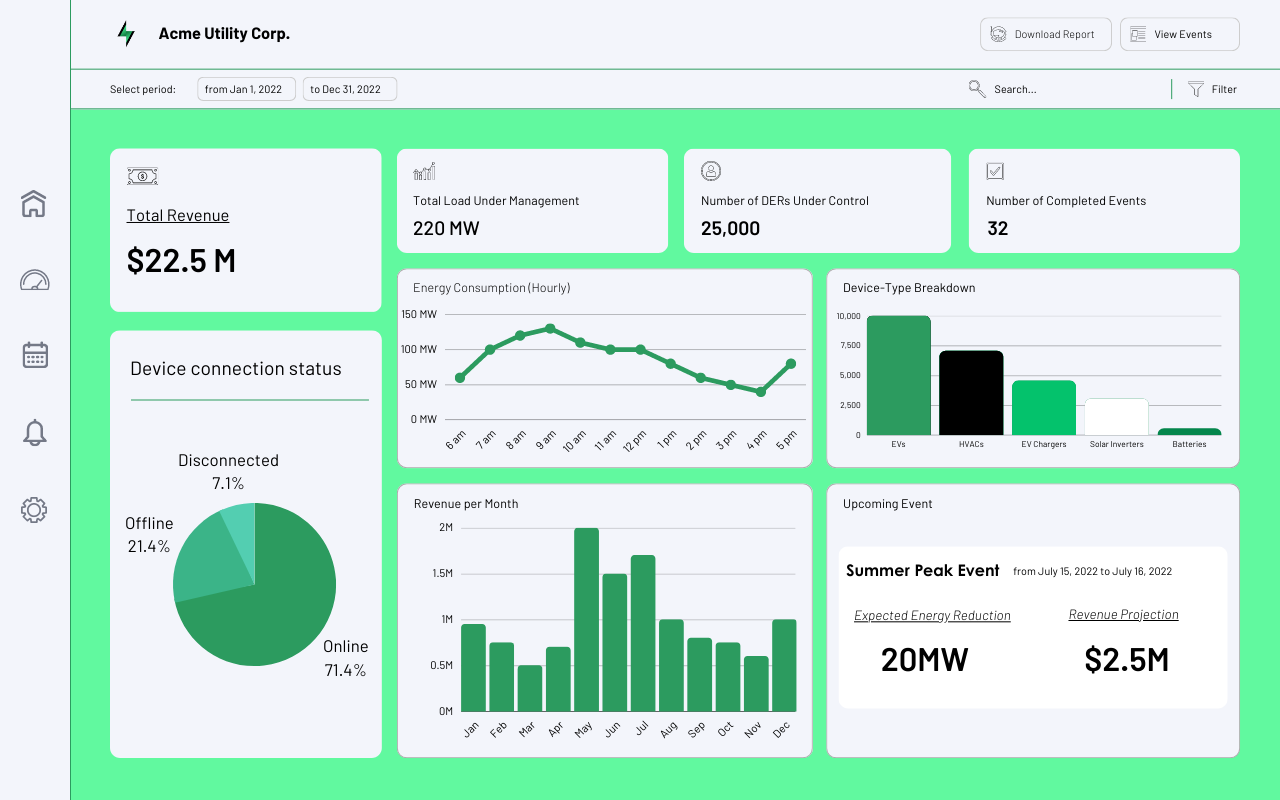Click the white Solar Inverters bar

[1117, 417]
